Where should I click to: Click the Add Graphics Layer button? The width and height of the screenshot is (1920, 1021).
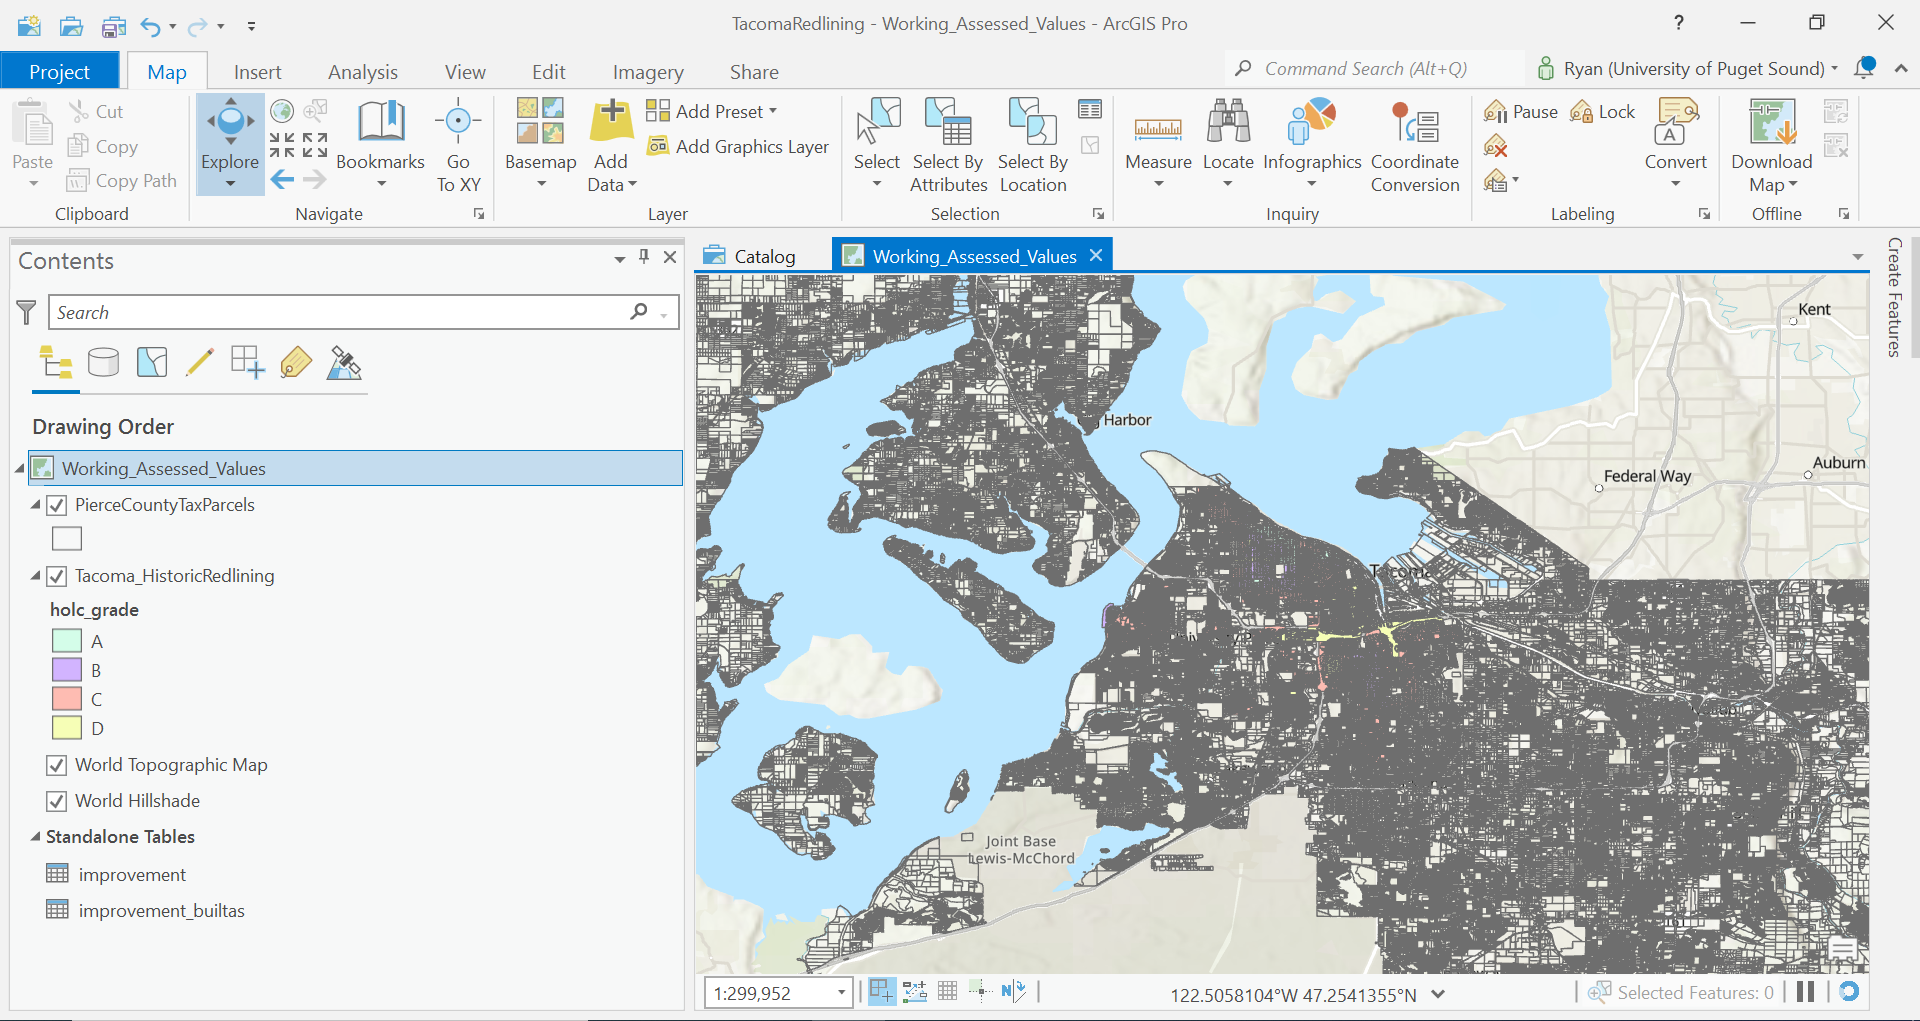pos(738,146)
